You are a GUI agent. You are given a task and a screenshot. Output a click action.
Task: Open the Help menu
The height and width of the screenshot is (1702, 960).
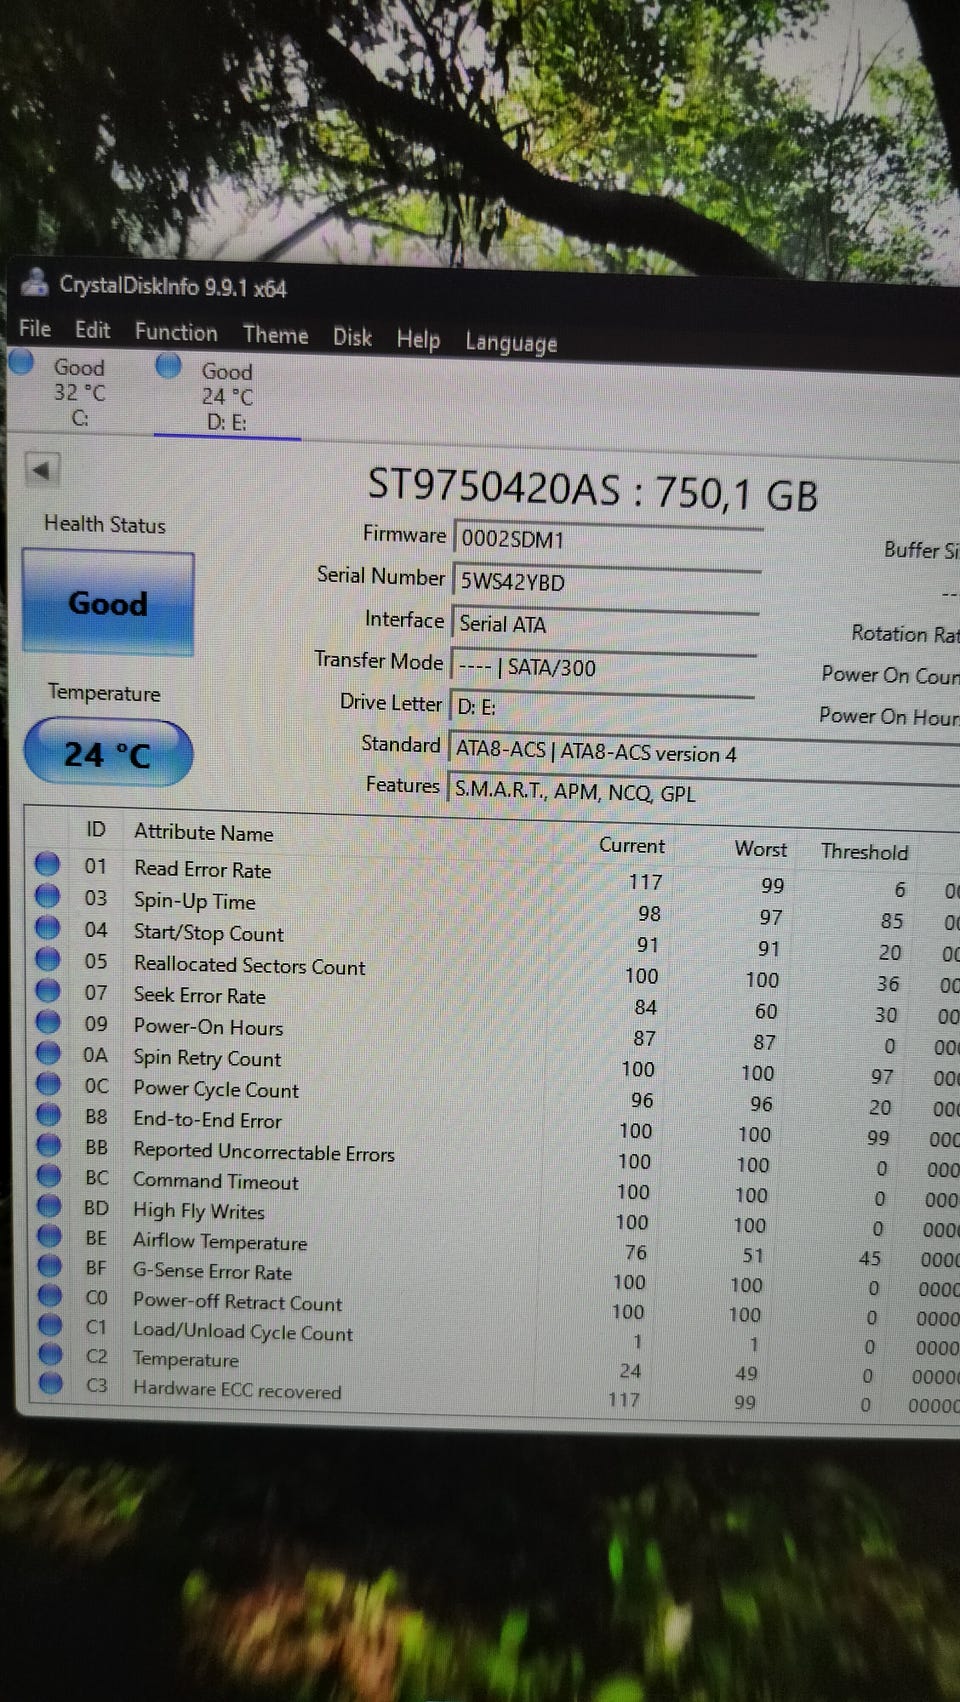coord(418,340)
